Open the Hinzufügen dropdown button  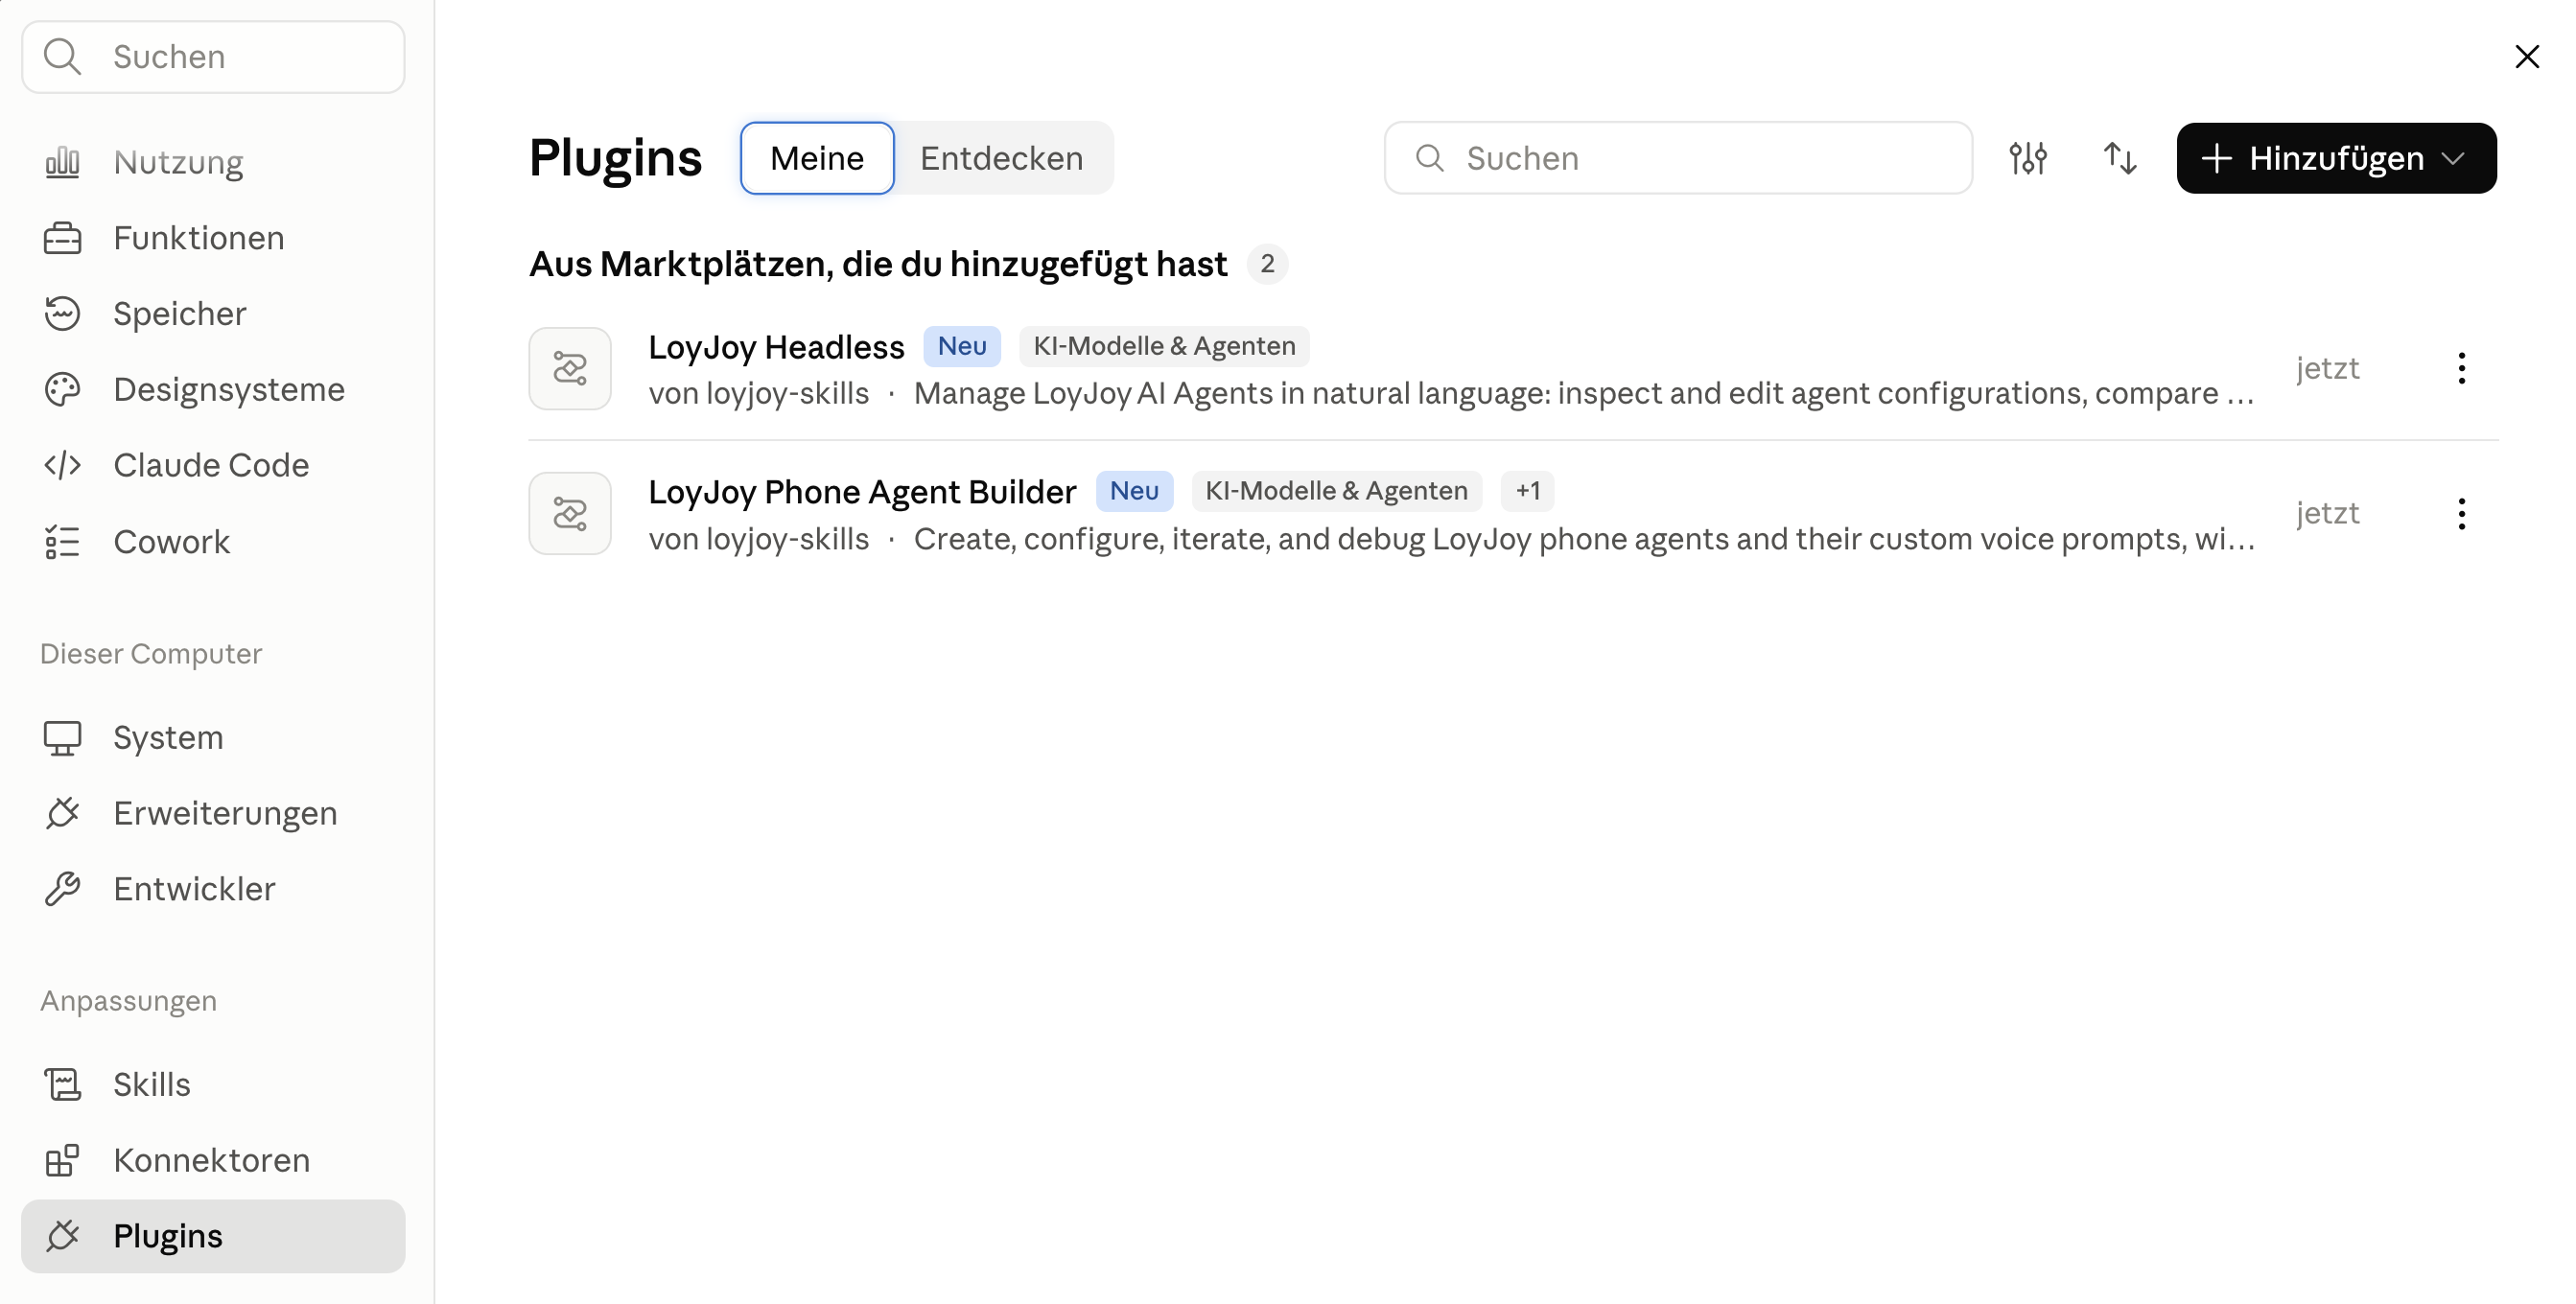2336,158
